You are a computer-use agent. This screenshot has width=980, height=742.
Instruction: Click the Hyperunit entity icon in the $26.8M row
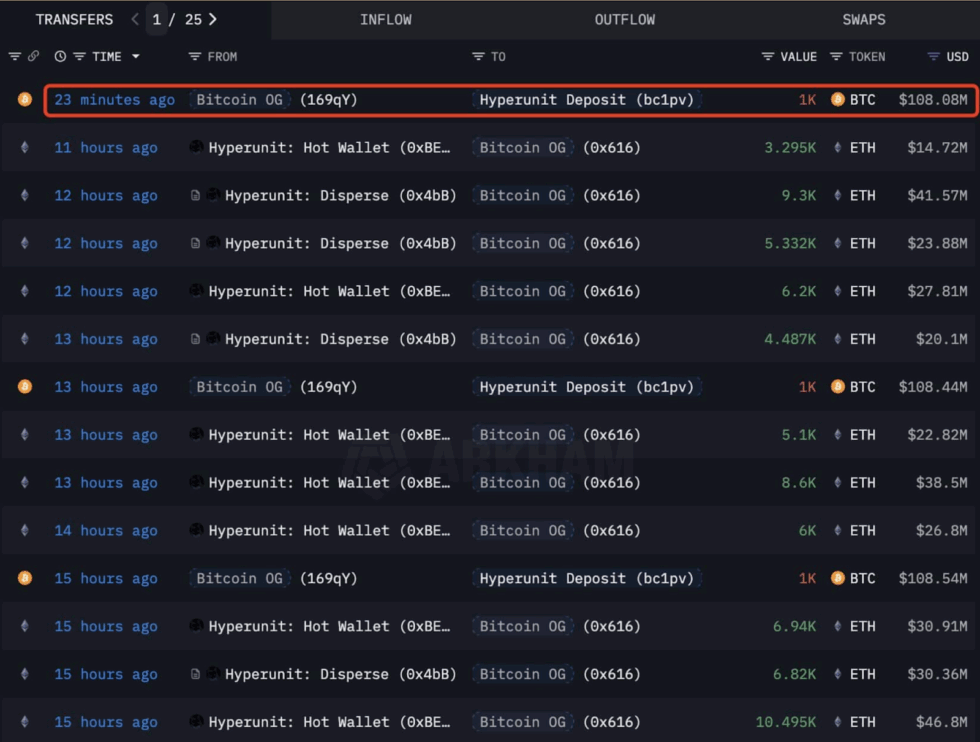coord(196,529)
